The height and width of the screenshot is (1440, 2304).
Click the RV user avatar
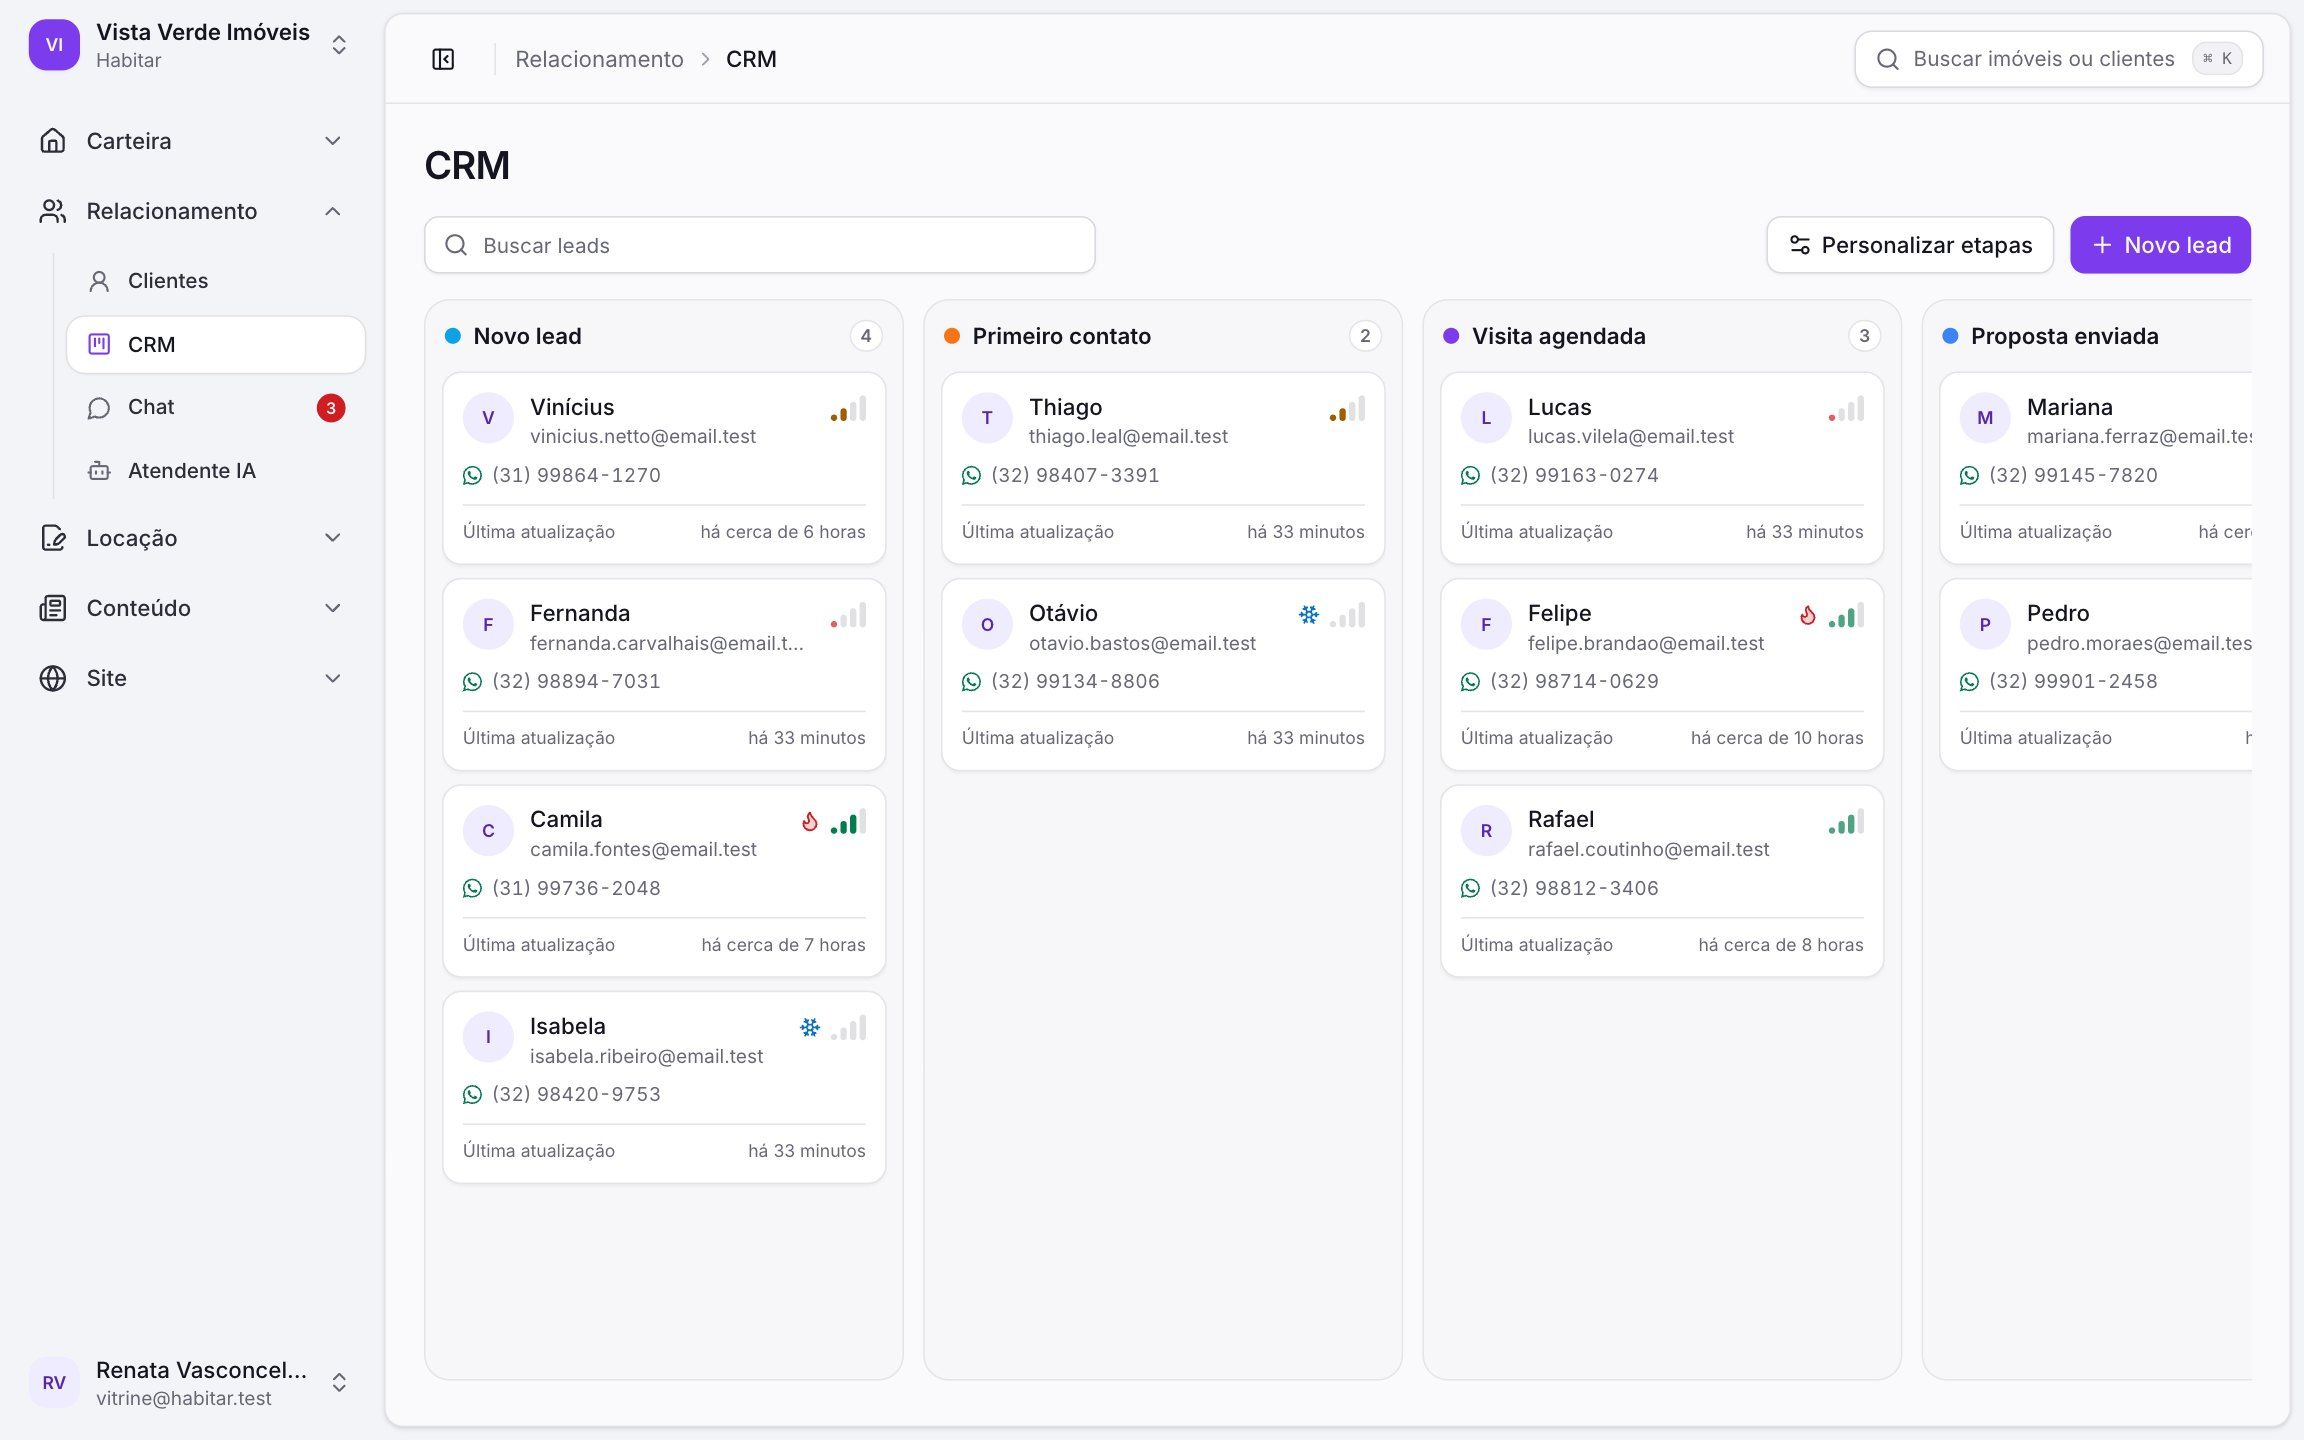54,1383
